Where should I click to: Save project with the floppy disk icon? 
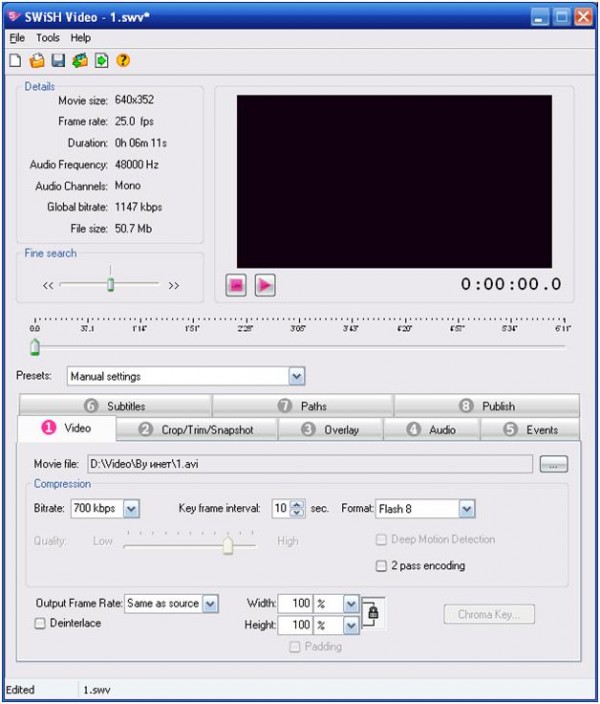pos(58,60)
